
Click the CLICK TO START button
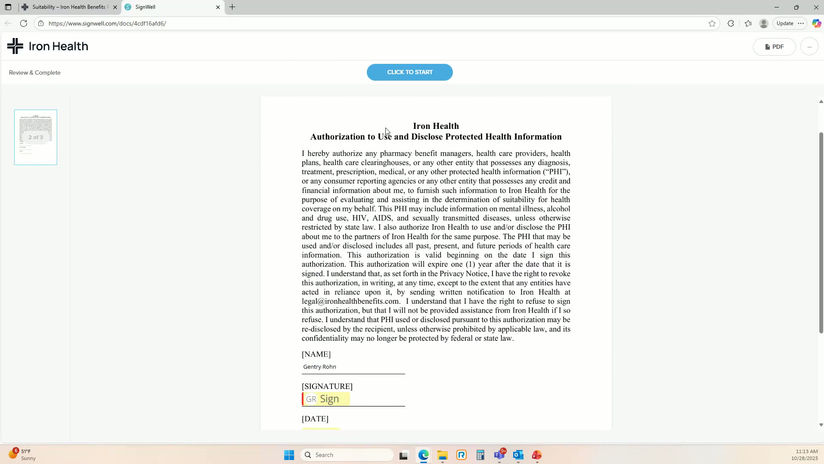pos(409,72)
